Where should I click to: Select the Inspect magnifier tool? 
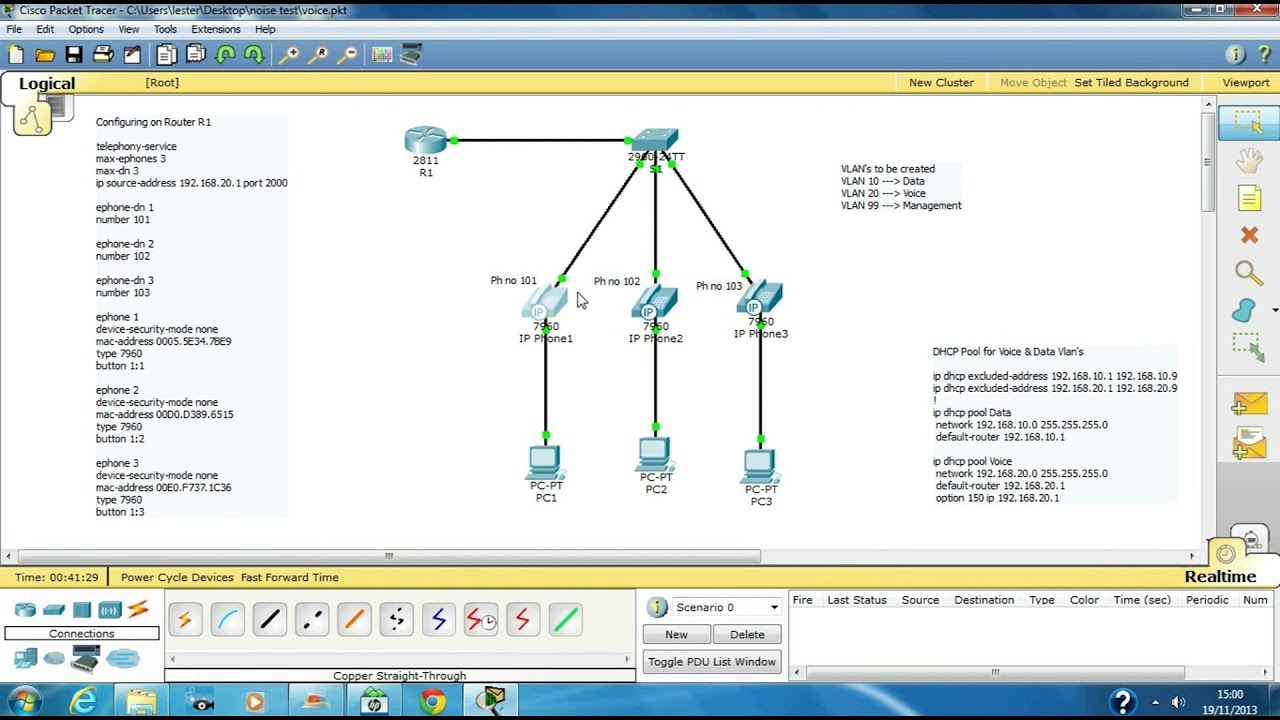1249,273
